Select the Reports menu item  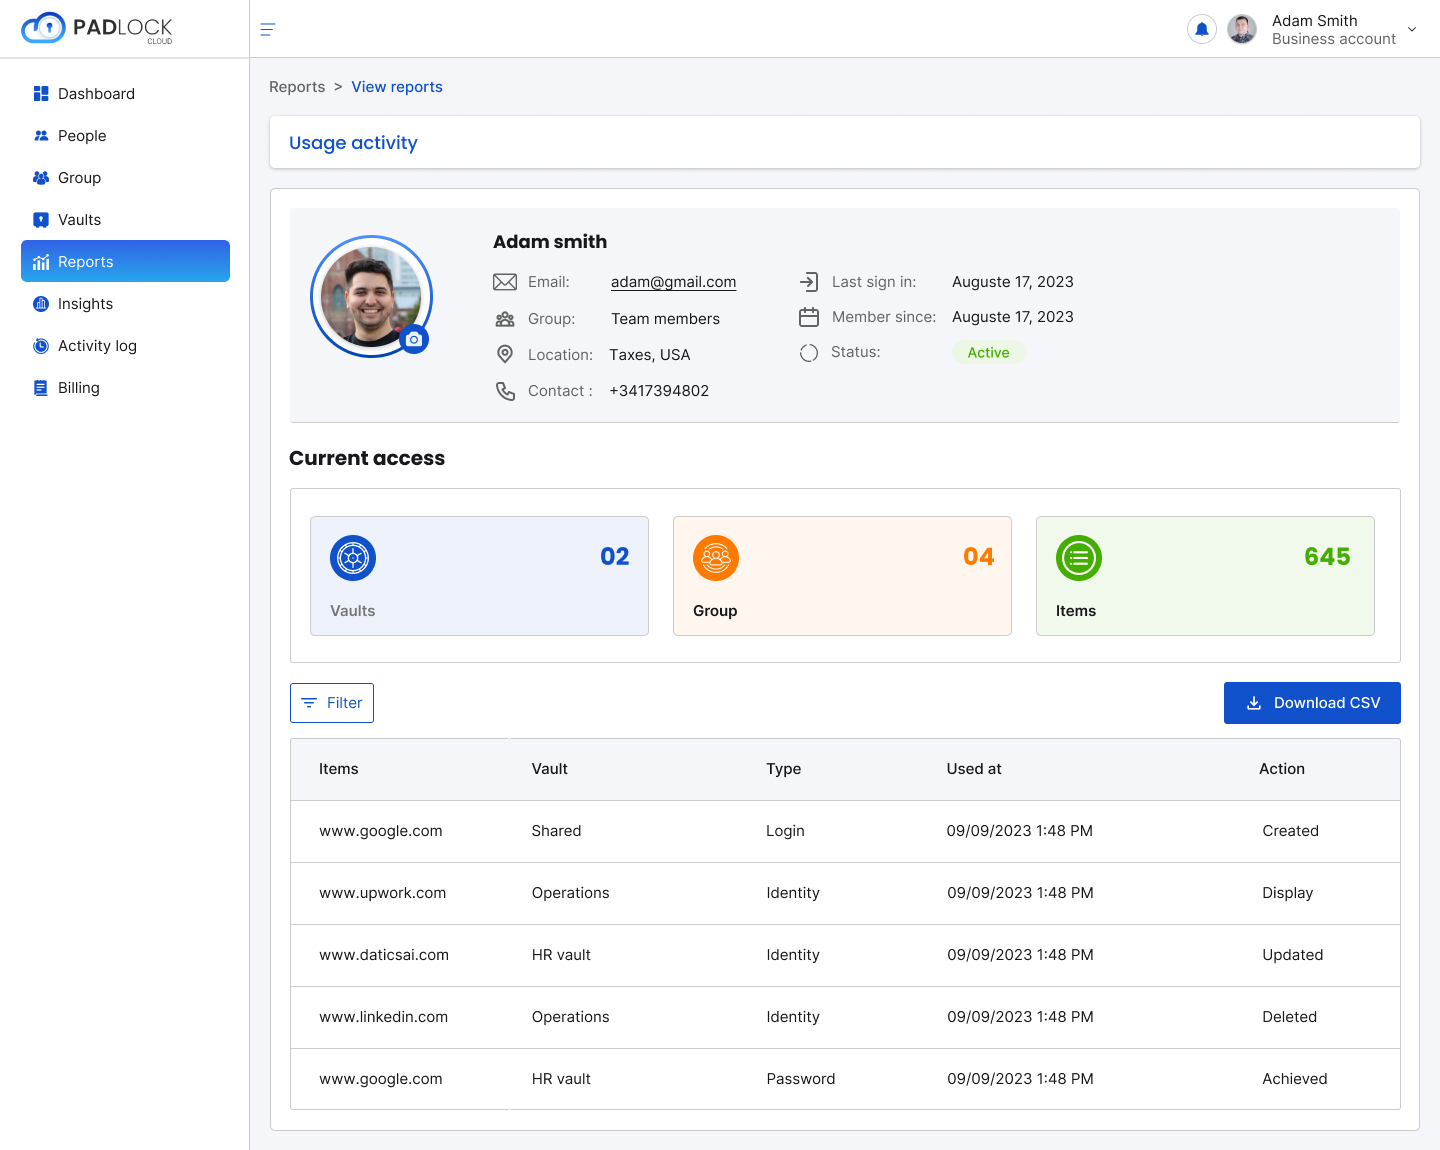point(125,261)
